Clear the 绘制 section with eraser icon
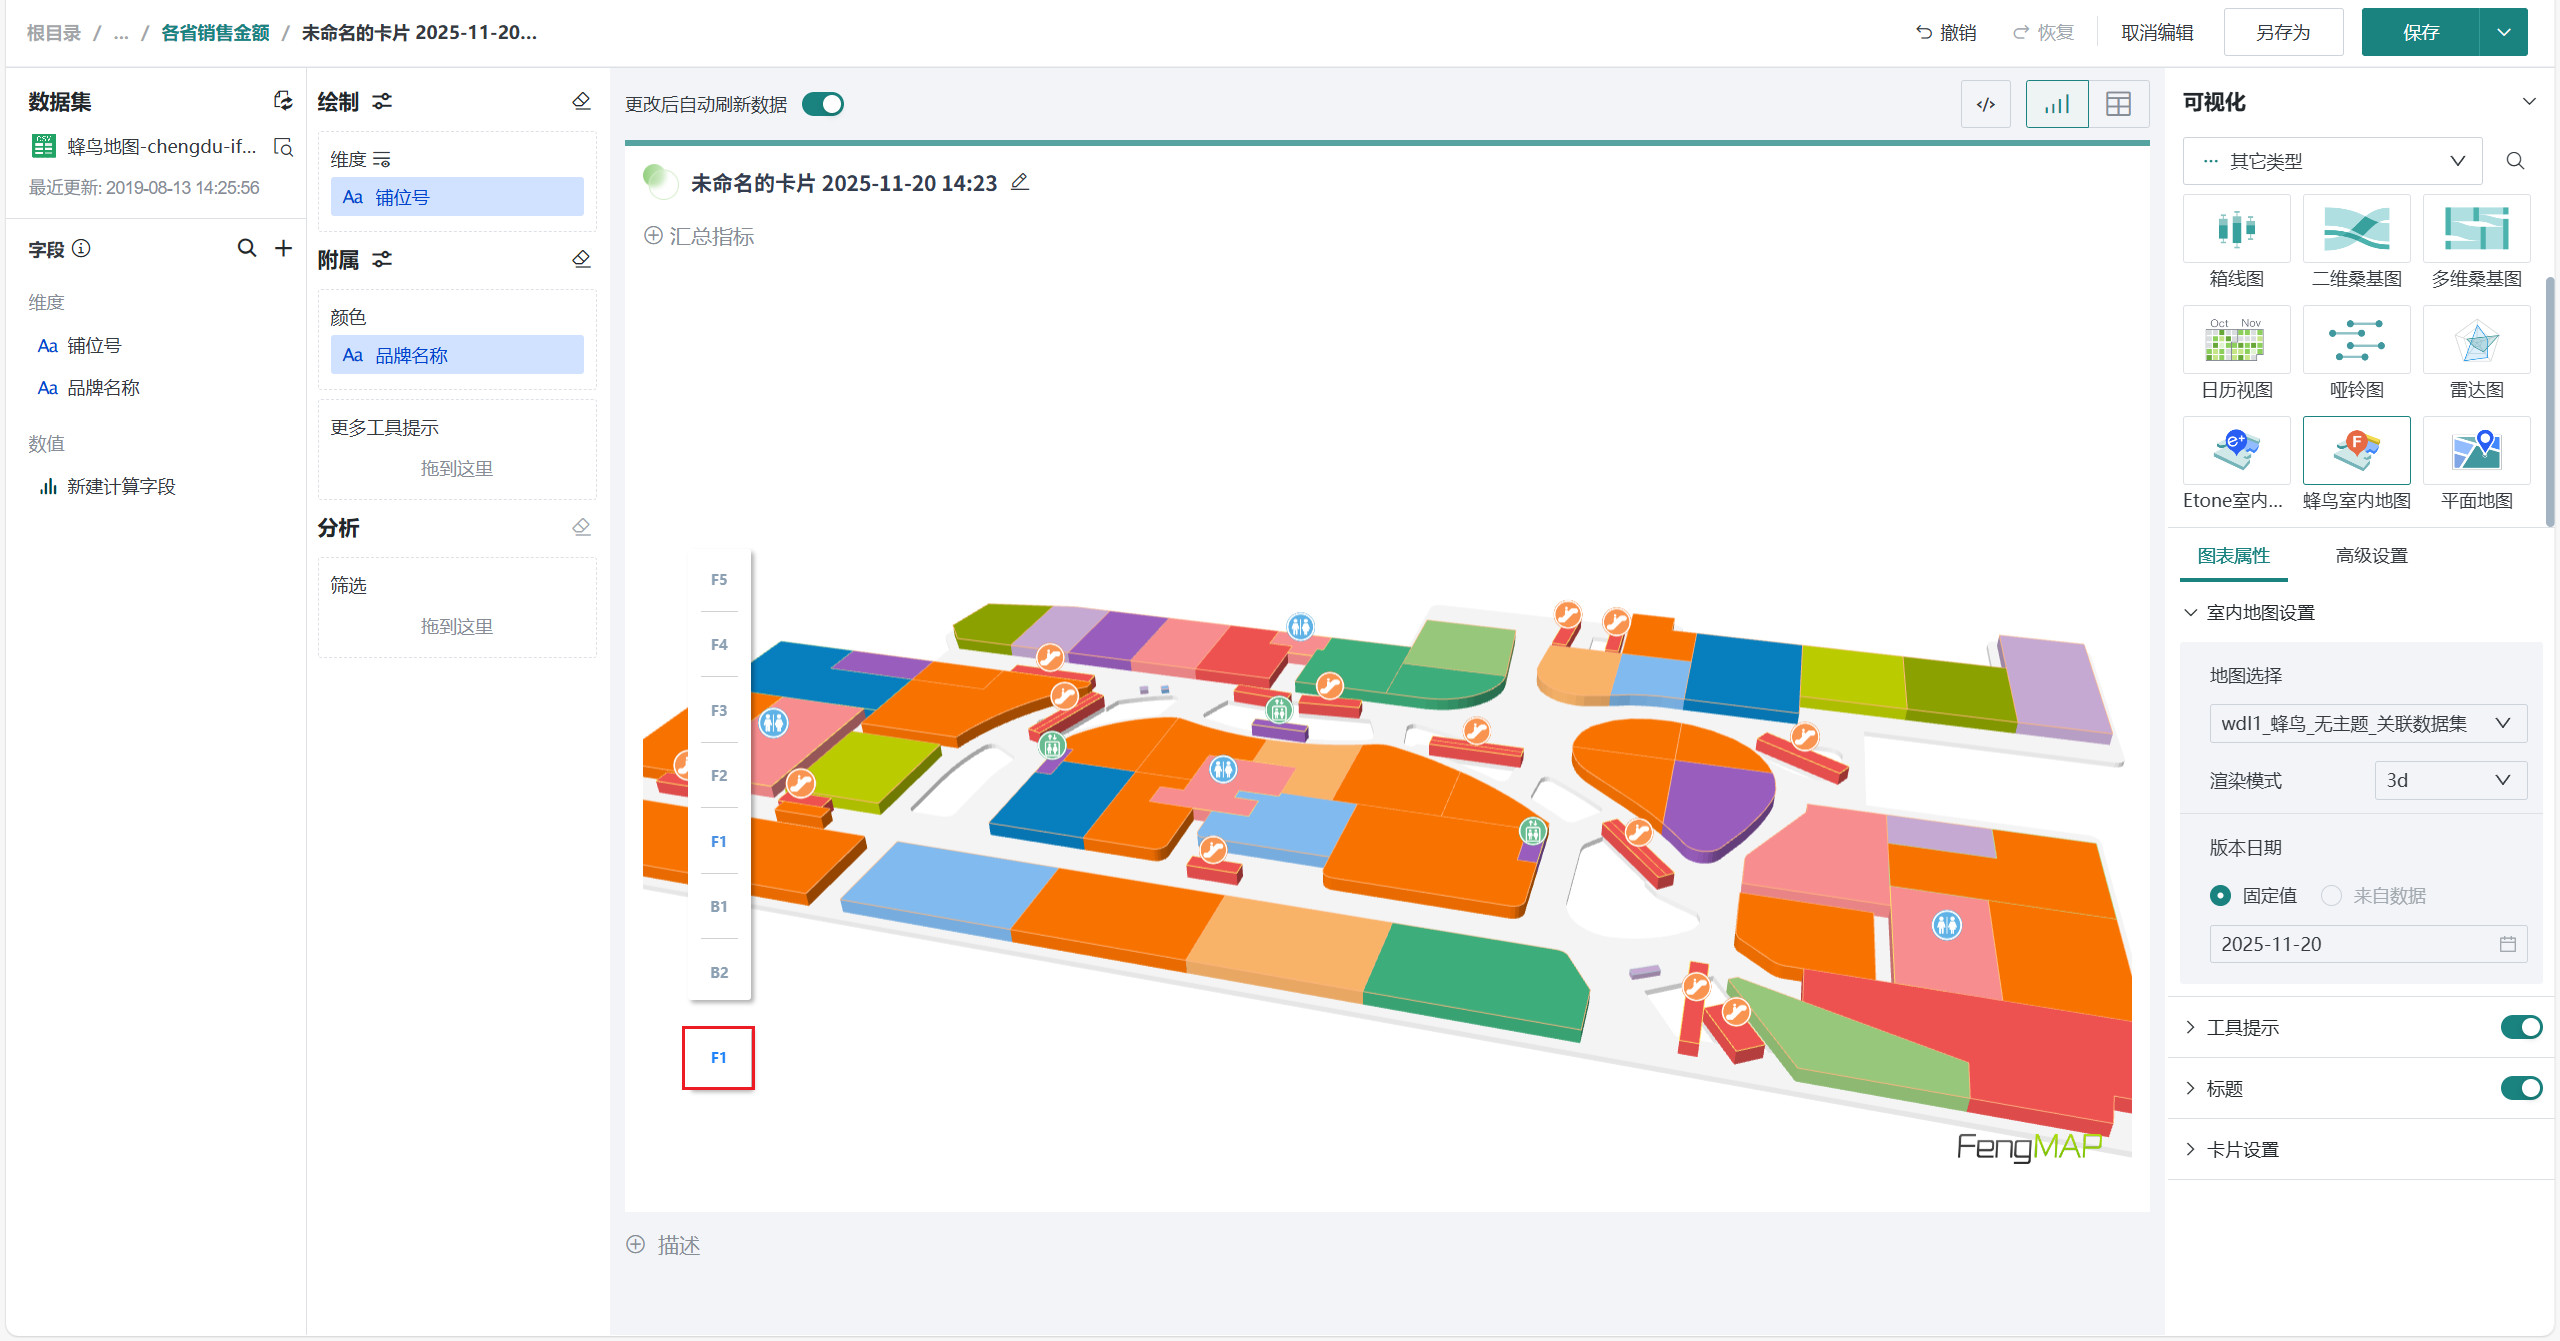The image size is (2560, 1341). tap(581, 101)
